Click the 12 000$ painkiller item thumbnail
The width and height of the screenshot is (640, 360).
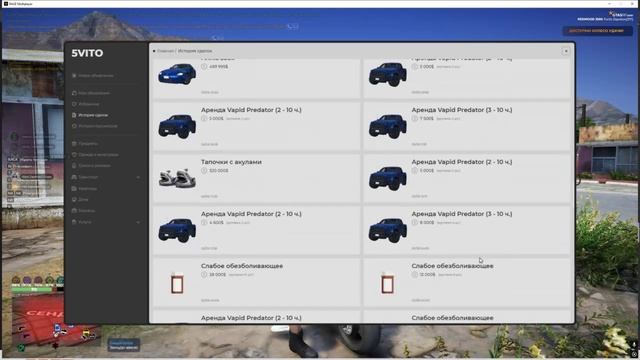pos(387,284)
